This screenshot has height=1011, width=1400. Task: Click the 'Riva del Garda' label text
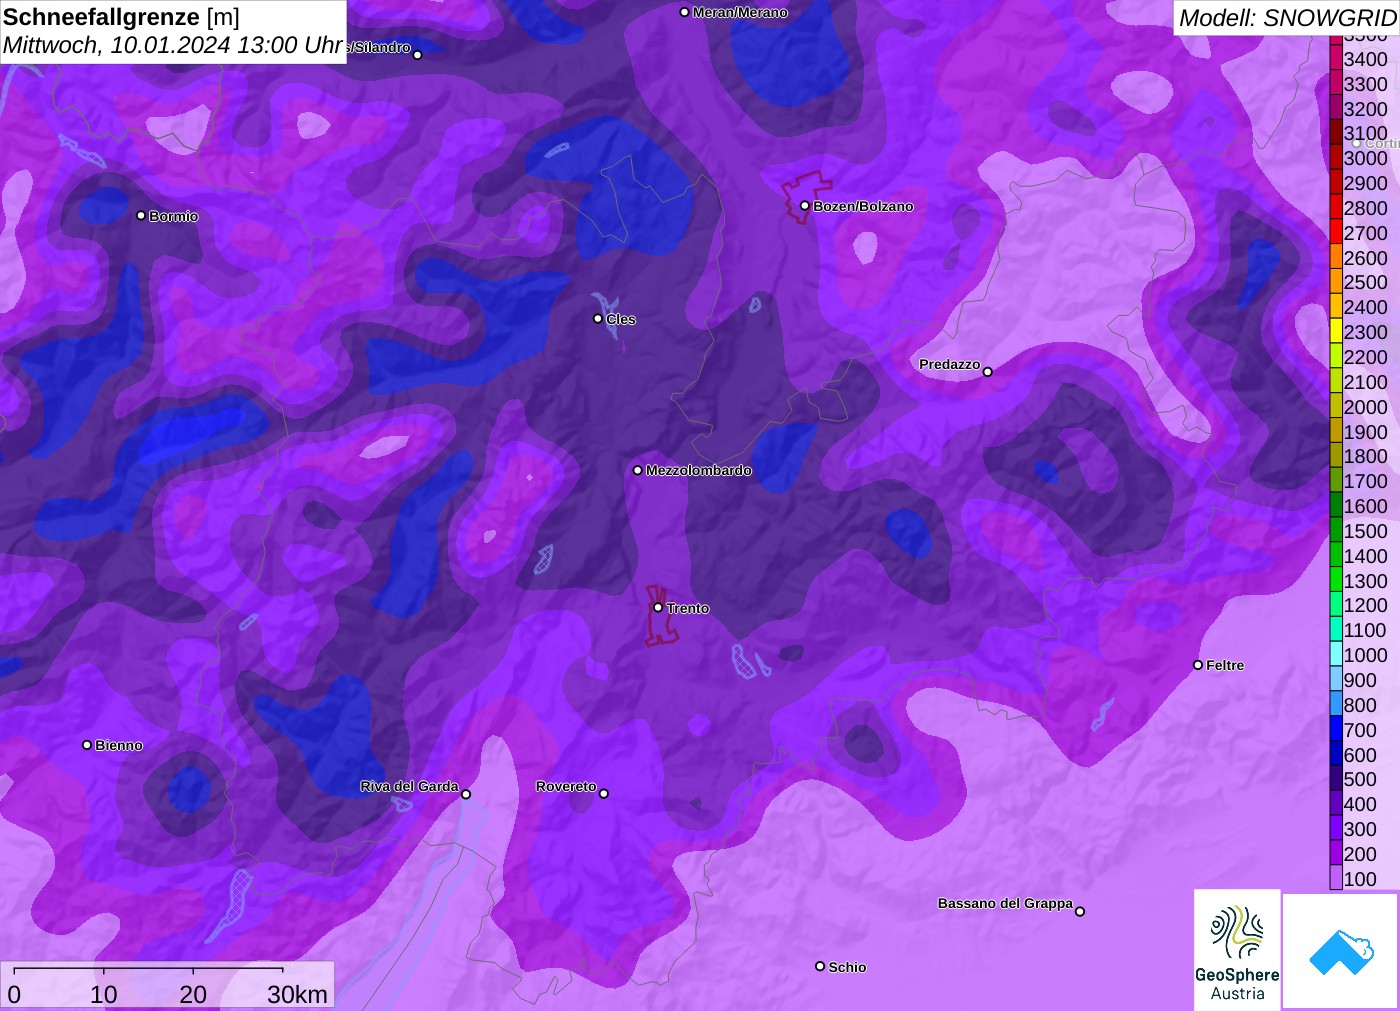pos(409,786)
